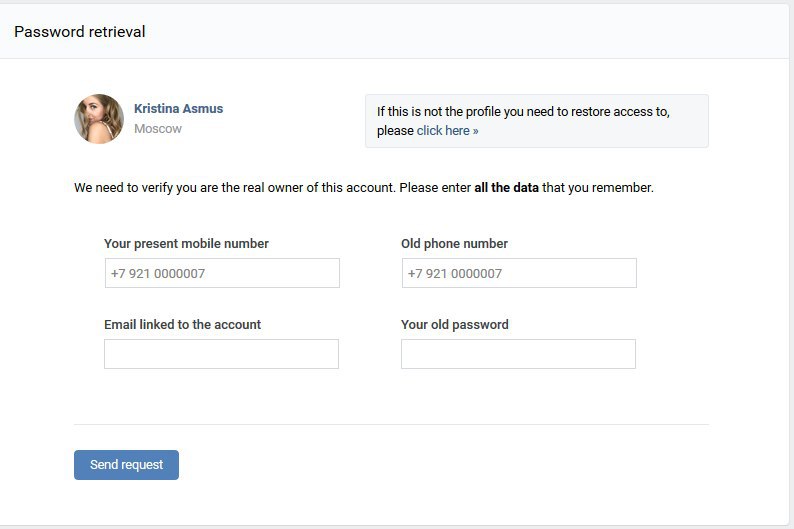Click the "Your present mobile number" label
Viewport: 794px width, 529px height.
(186, 243)
